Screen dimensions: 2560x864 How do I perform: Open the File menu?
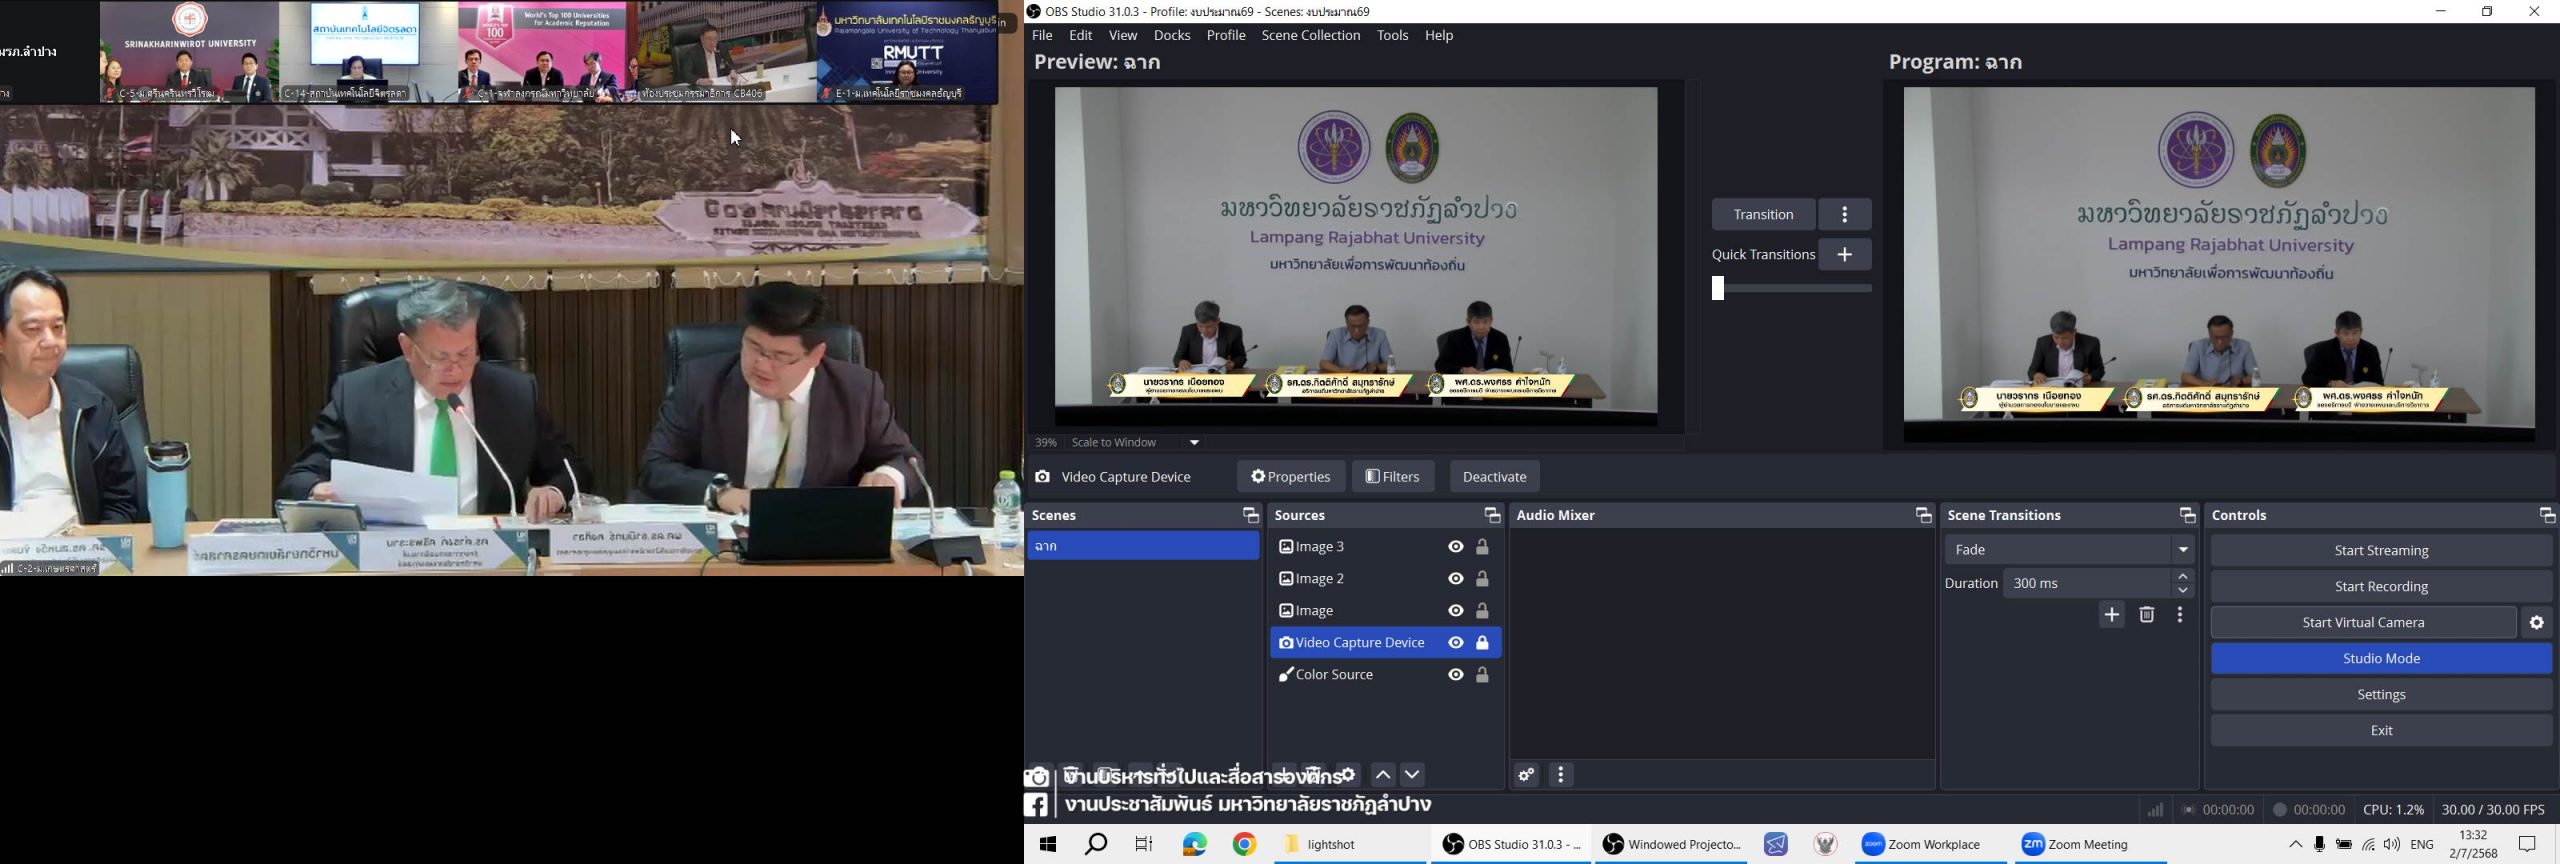pyautogui.click(x=1042, y=35)
